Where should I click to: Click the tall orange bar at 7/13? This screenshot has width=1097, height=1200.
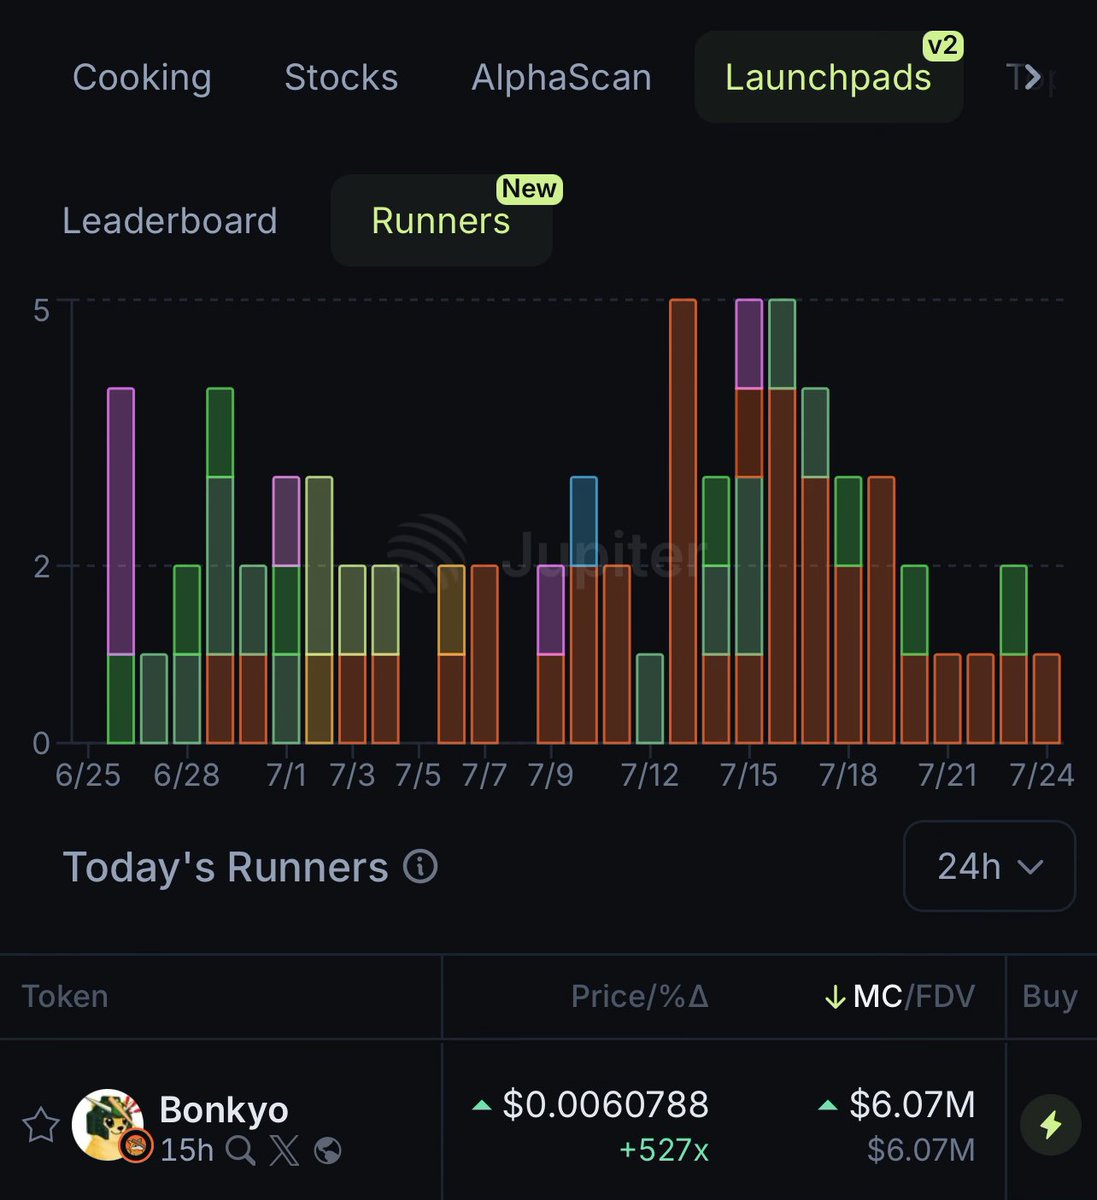(682, 521)
